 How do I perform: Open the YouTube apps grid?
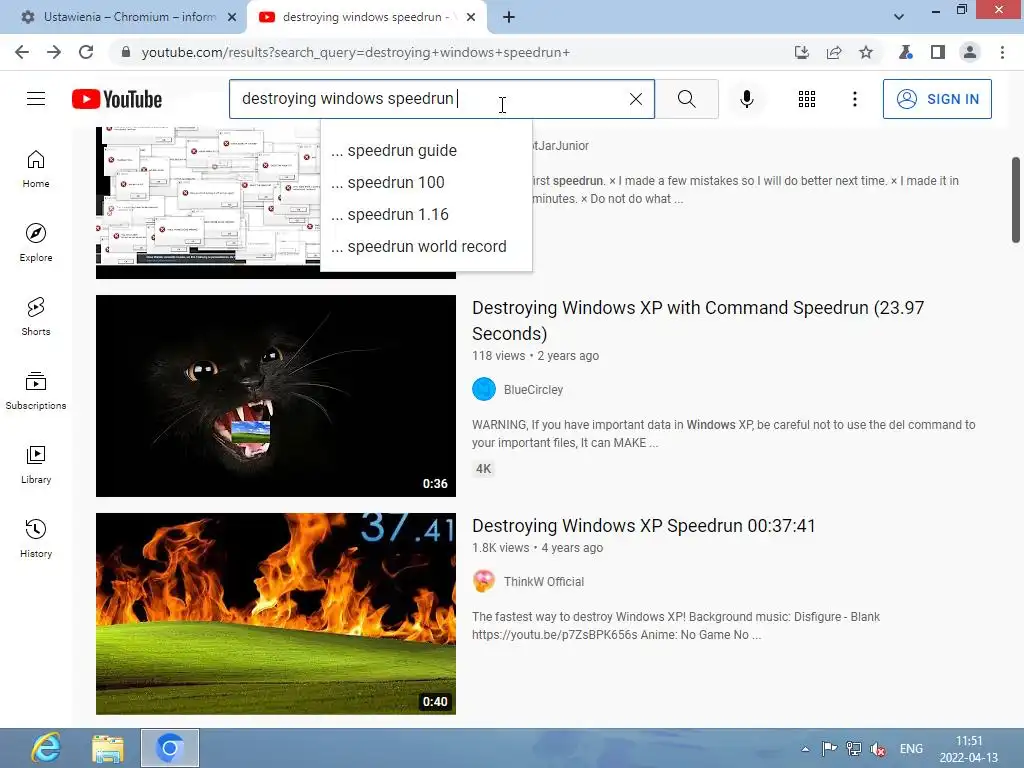807,99
